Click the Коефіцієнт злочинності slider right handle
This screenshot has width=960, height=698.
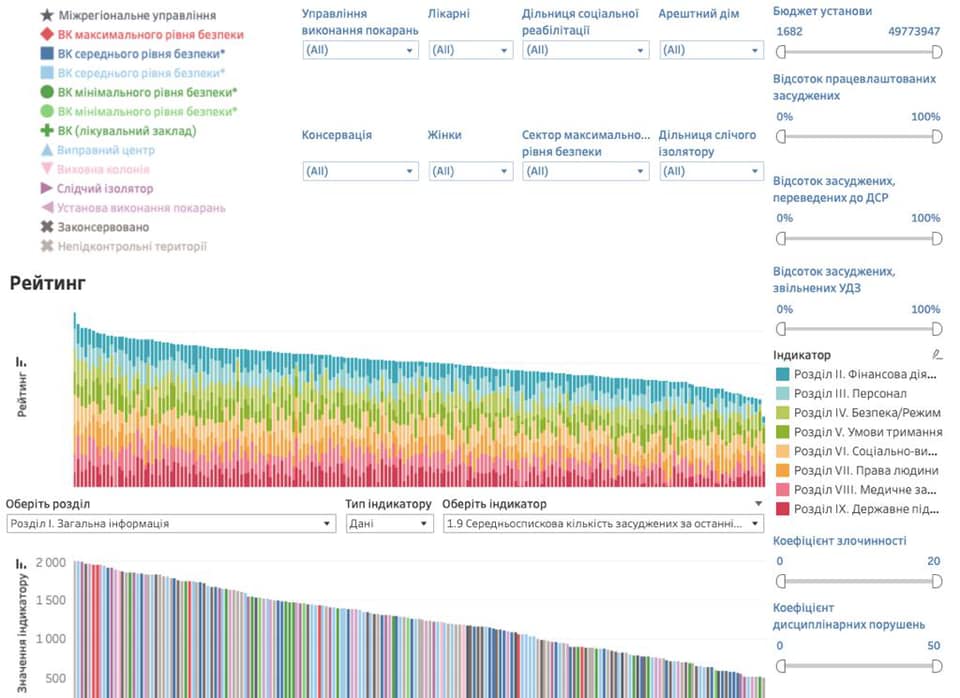tap(936, 581)
